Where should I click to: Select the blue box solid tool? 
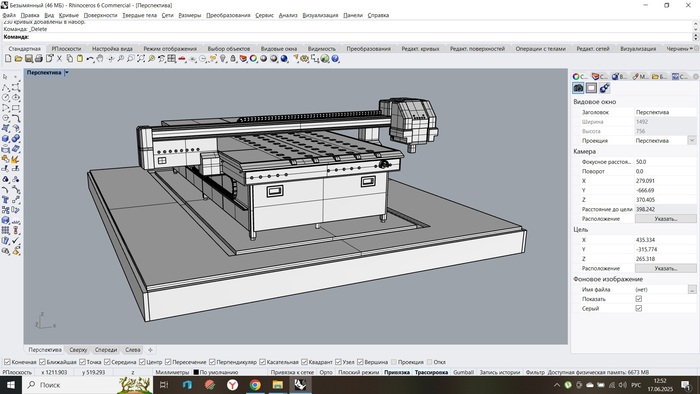pos(5,139)
